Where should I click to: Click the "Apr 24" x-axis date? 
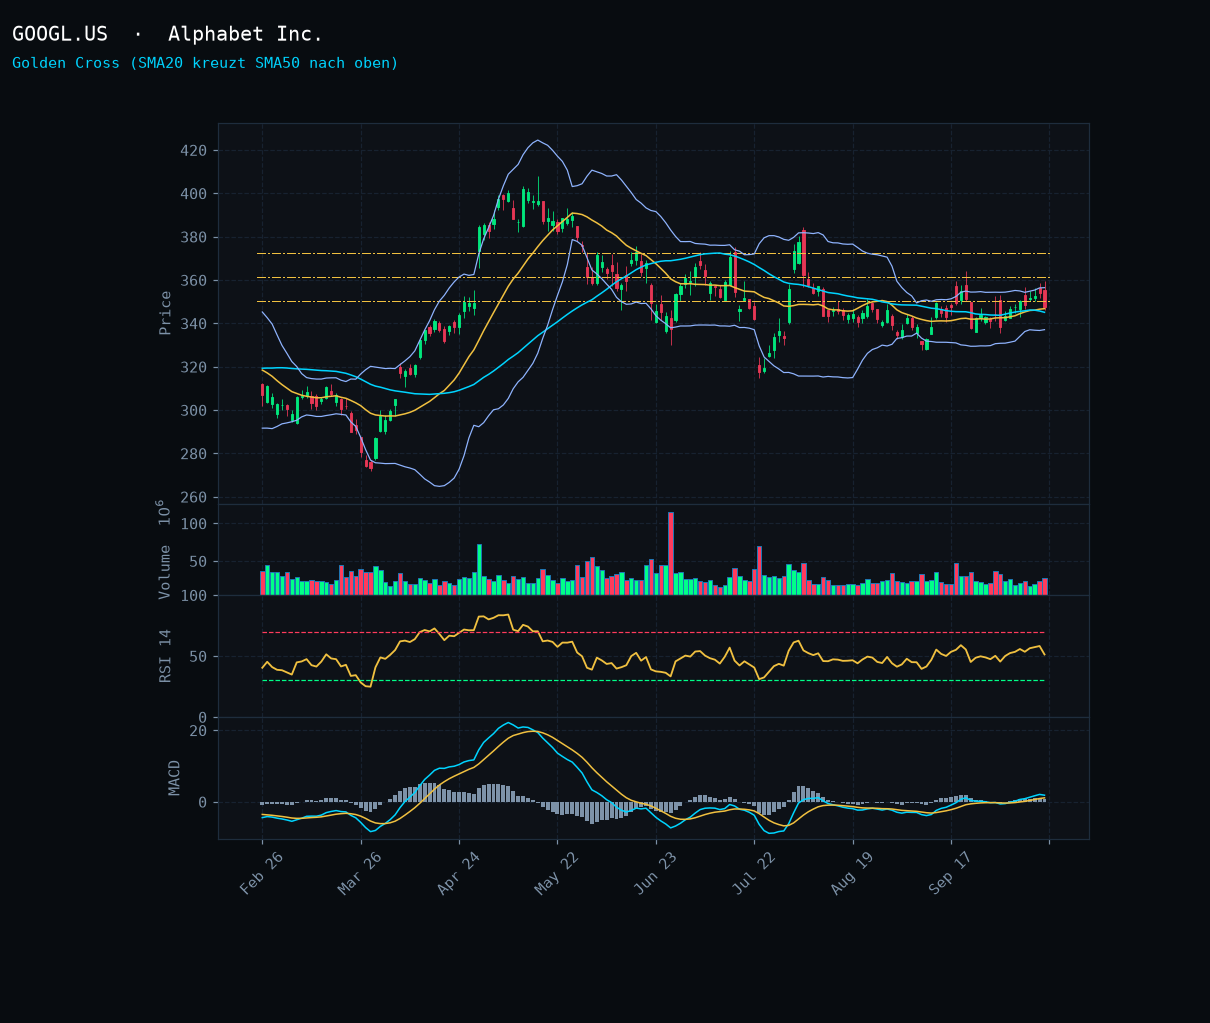click(459, 873)
